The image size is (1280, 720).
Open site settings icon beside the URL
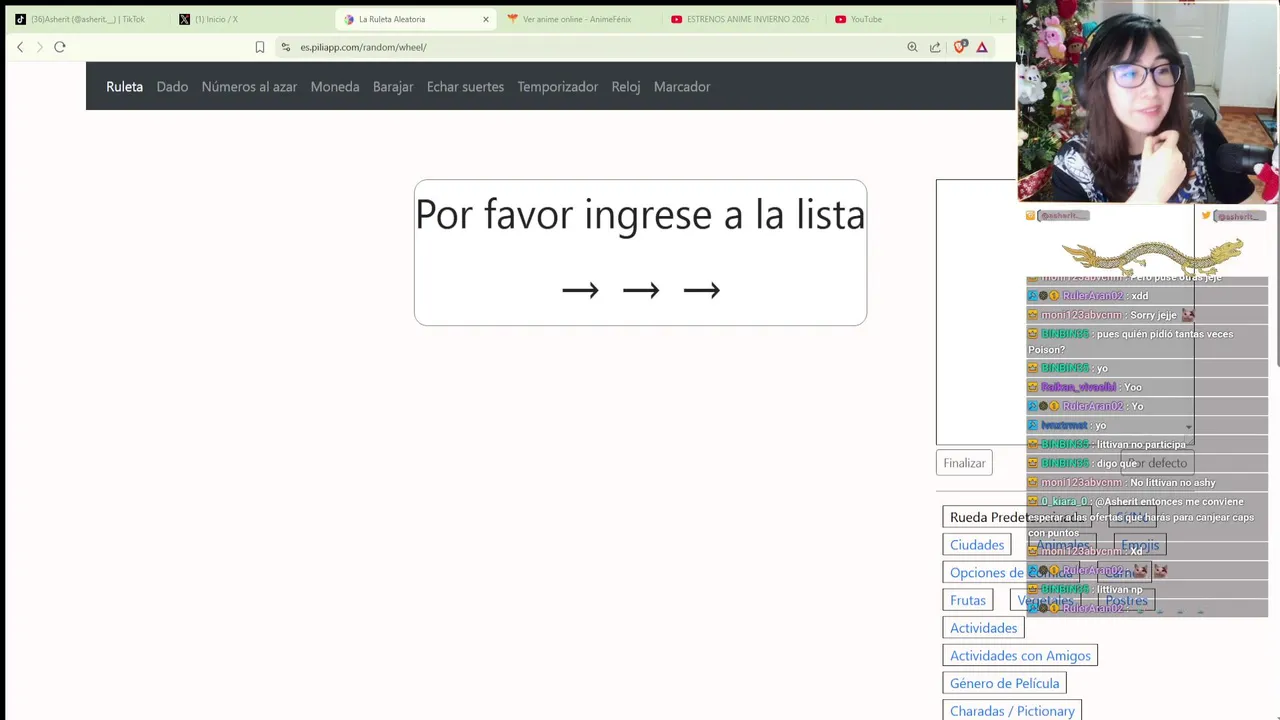tap(286, 47)
